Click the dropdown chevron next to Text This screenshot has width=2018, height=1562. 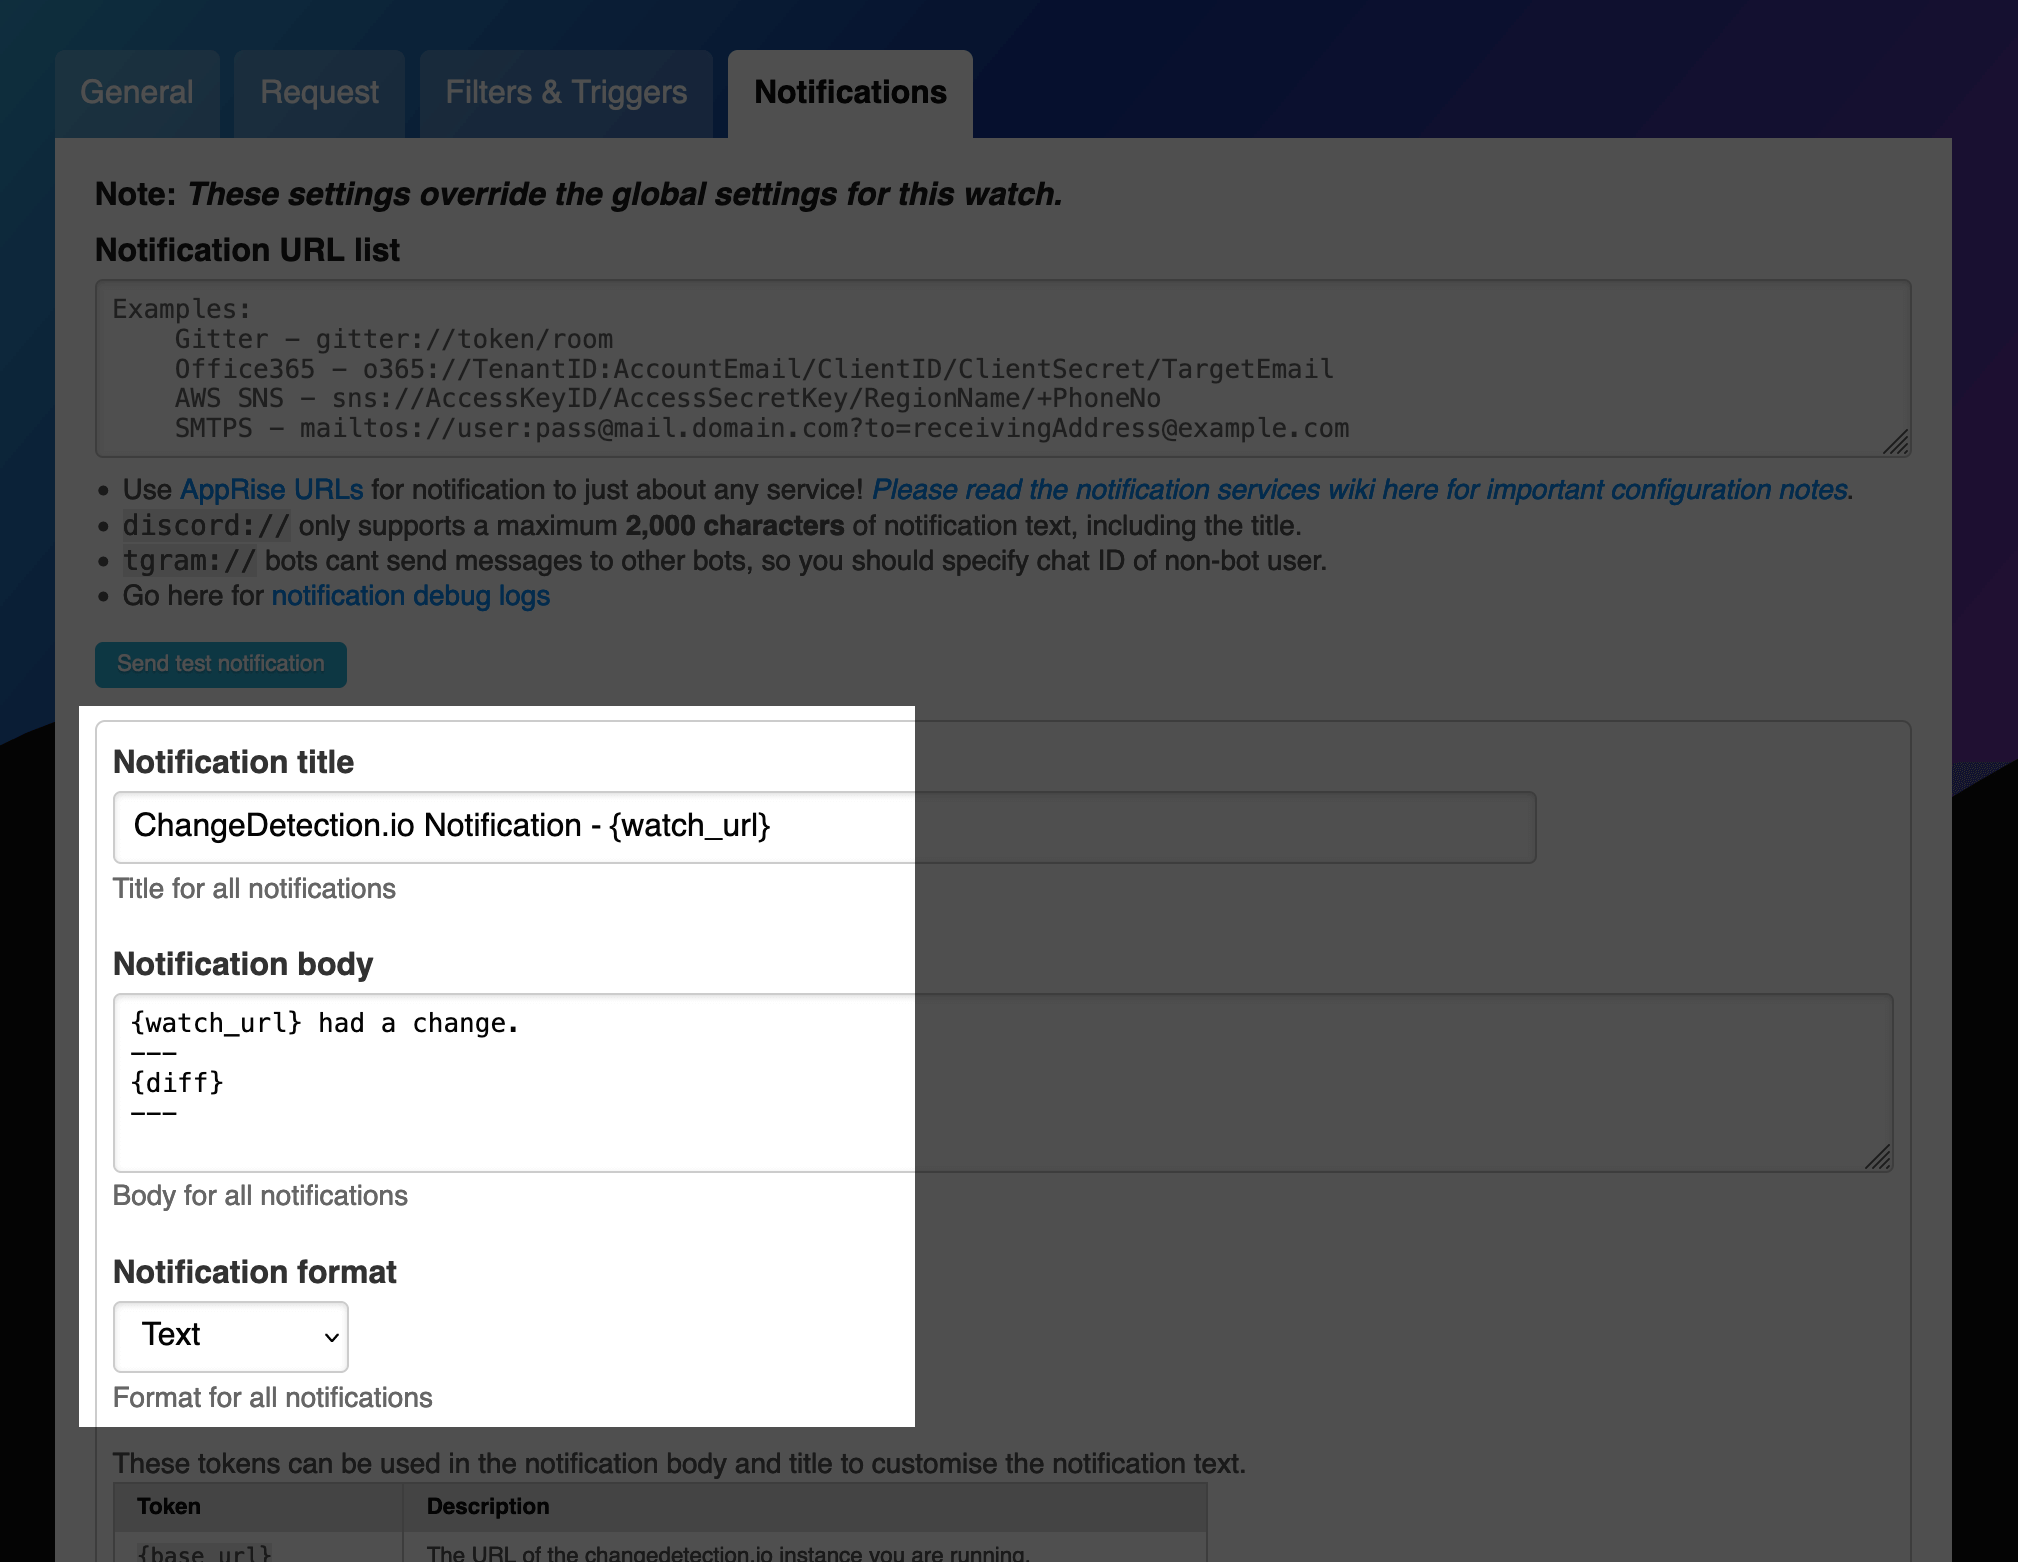coord(330,1338)
